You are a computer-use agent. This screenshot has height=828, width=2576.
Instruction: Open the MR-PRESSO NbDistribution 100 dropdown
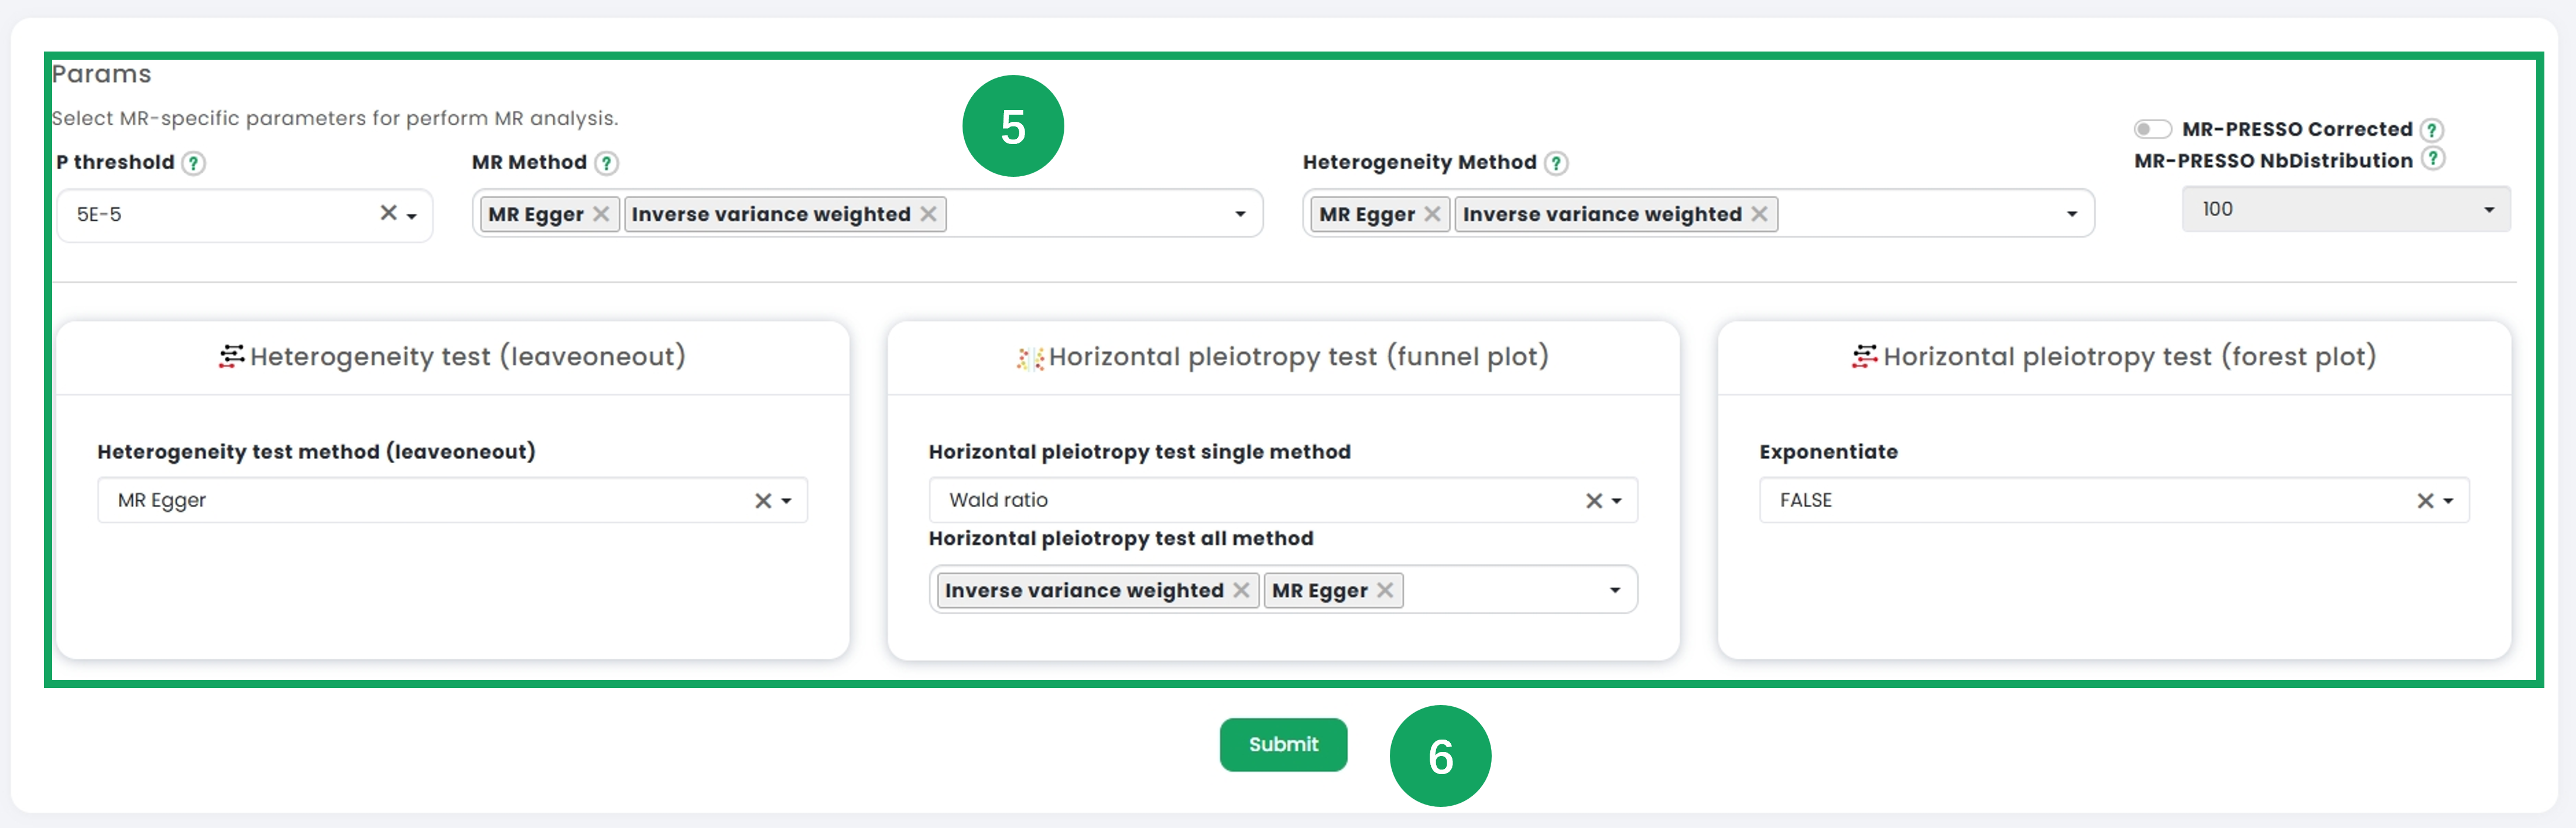(x=2345, y=209)
